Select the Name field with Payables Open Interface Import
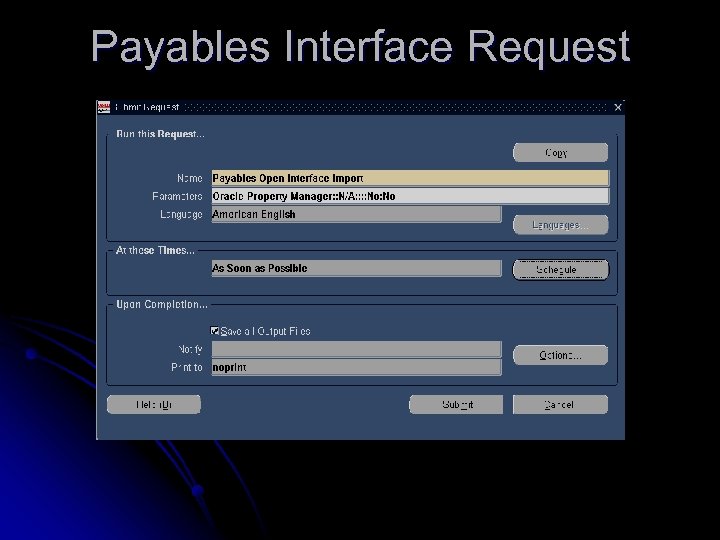The image size is (720, 540). pos(411,178)
